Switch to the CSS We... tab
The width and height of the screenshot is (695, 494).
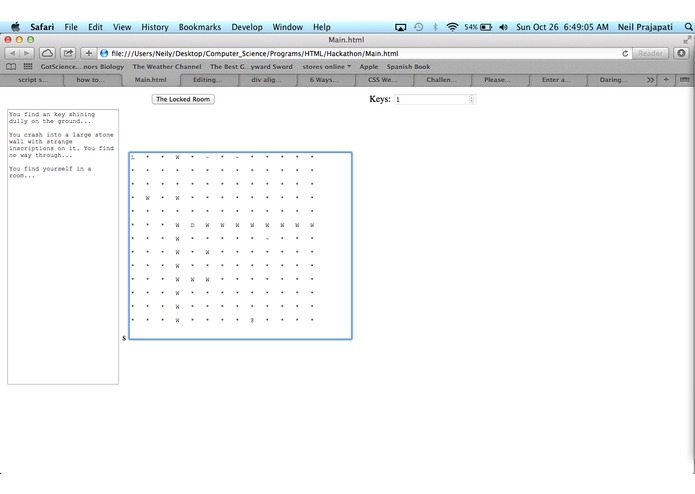383,80
